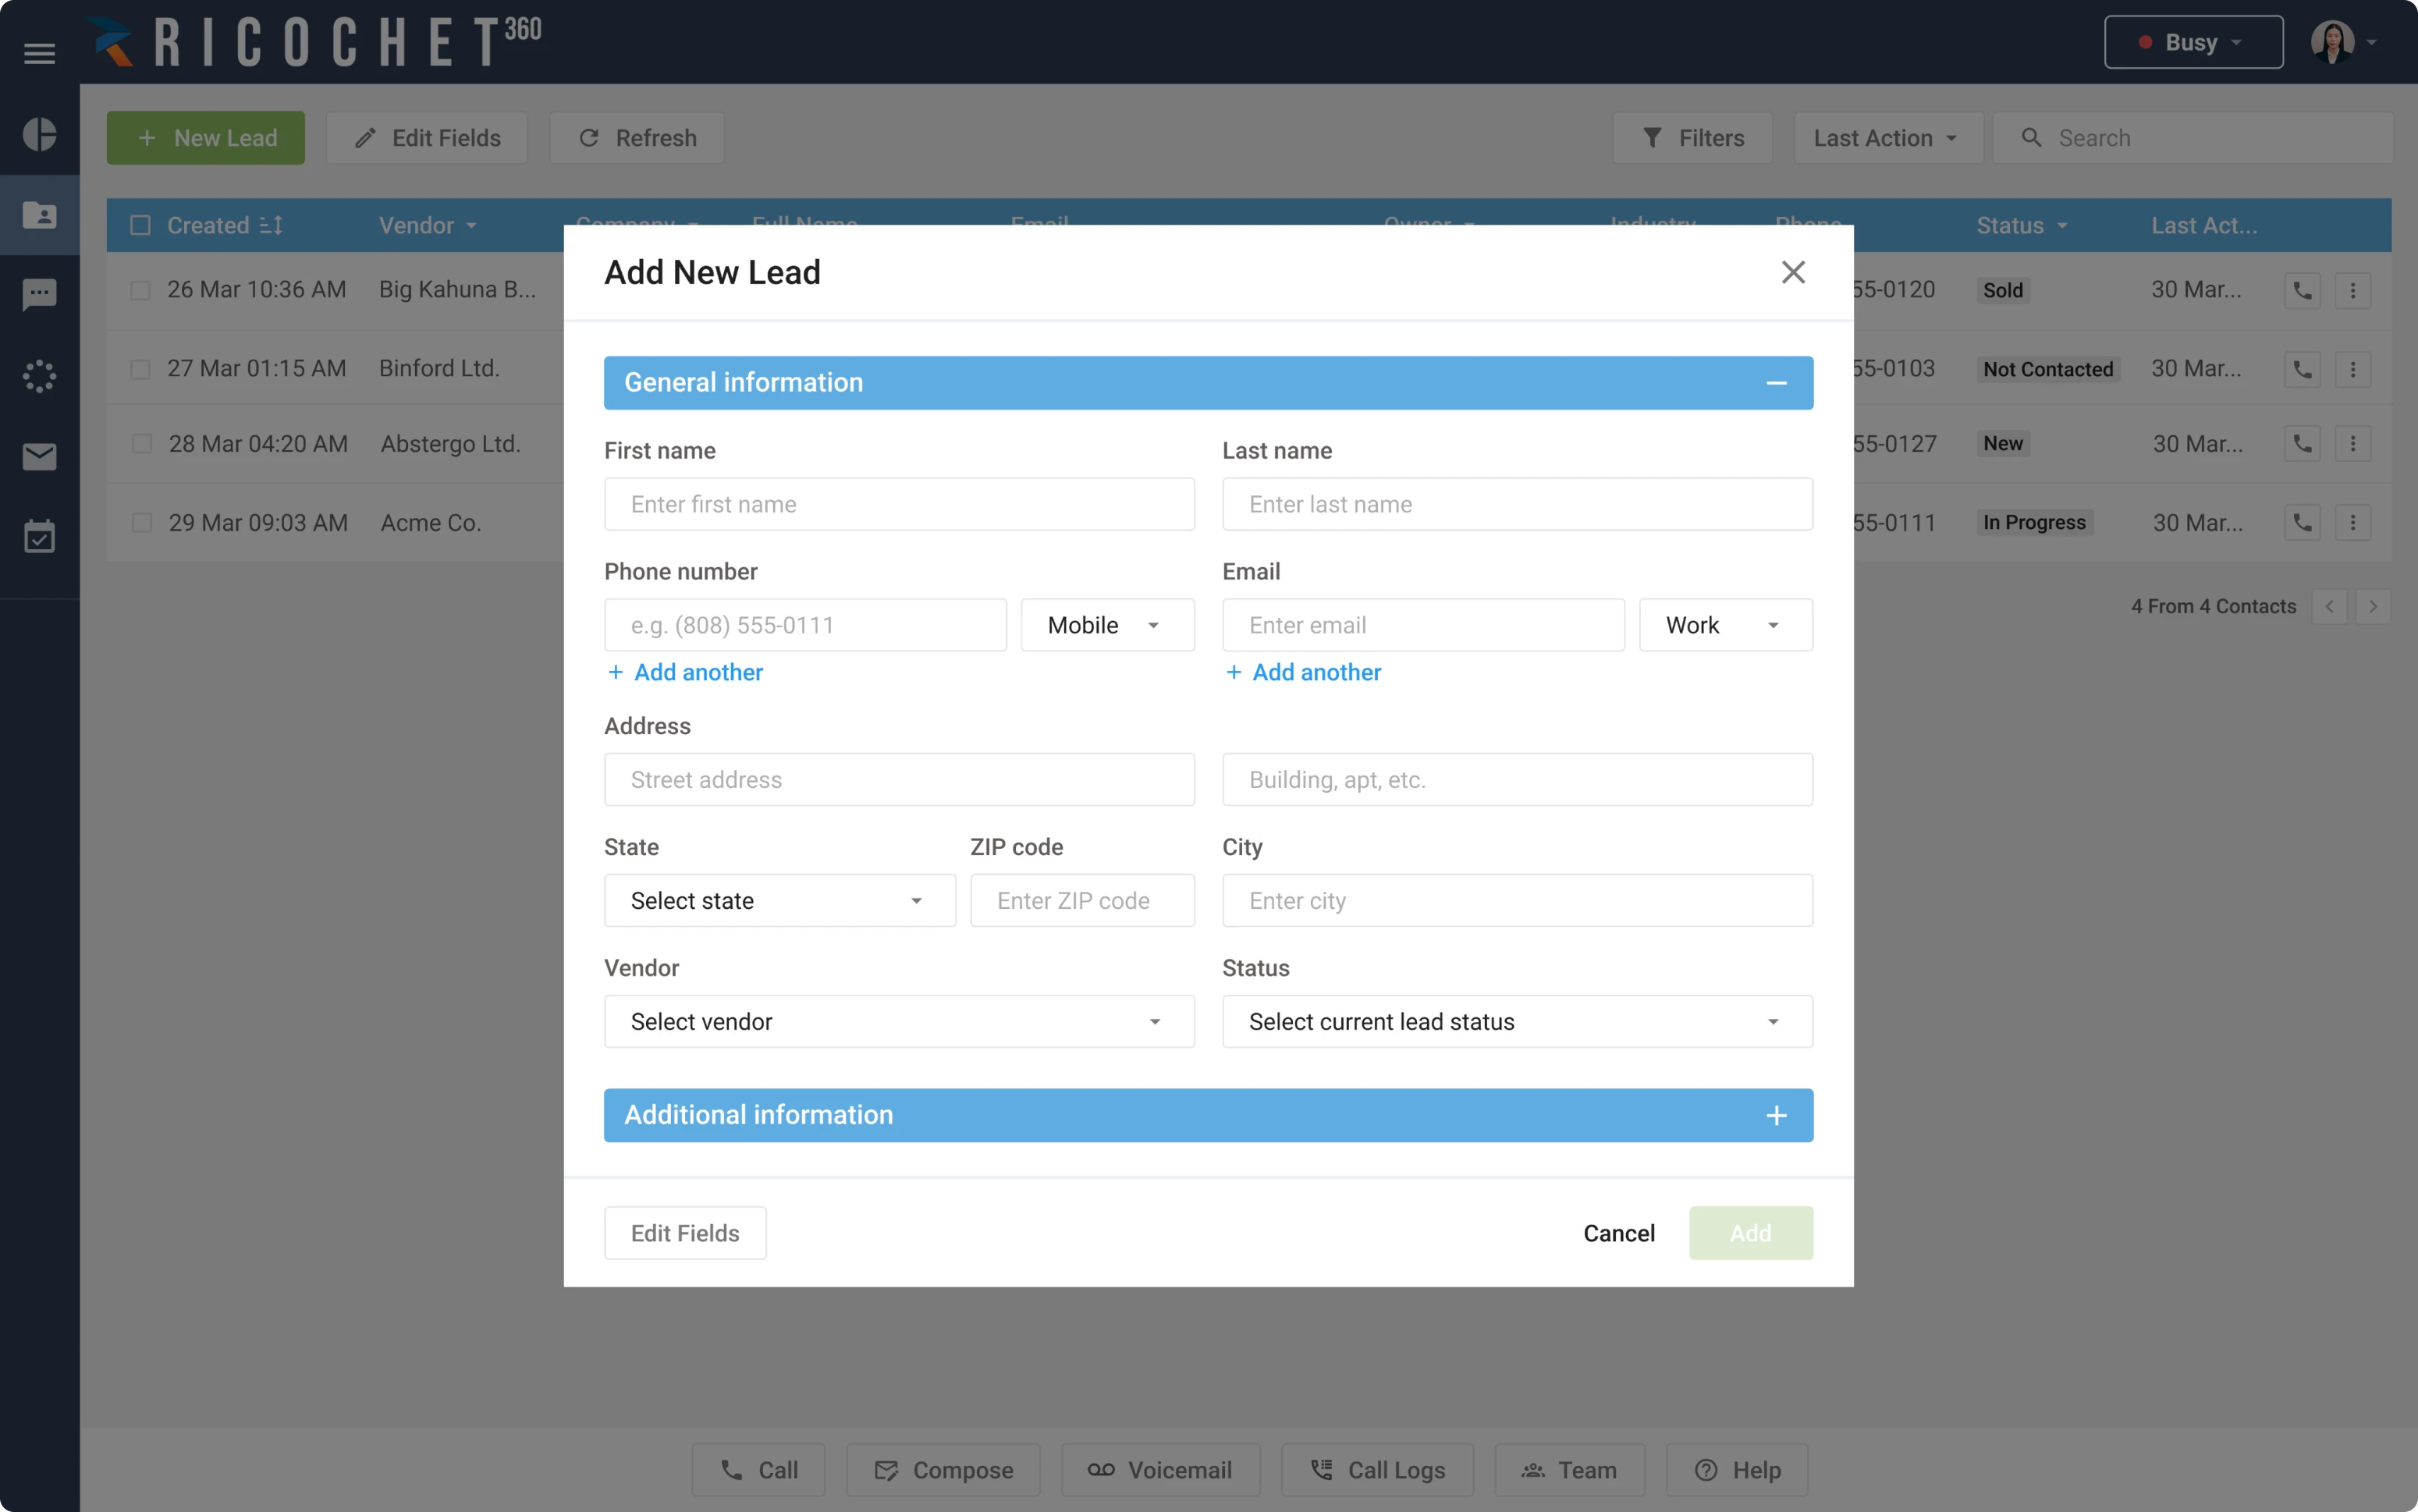This screenshot has width=2418, height=1512.
Task: Open the calendar icon in the left sidebar
Action: 39,536
